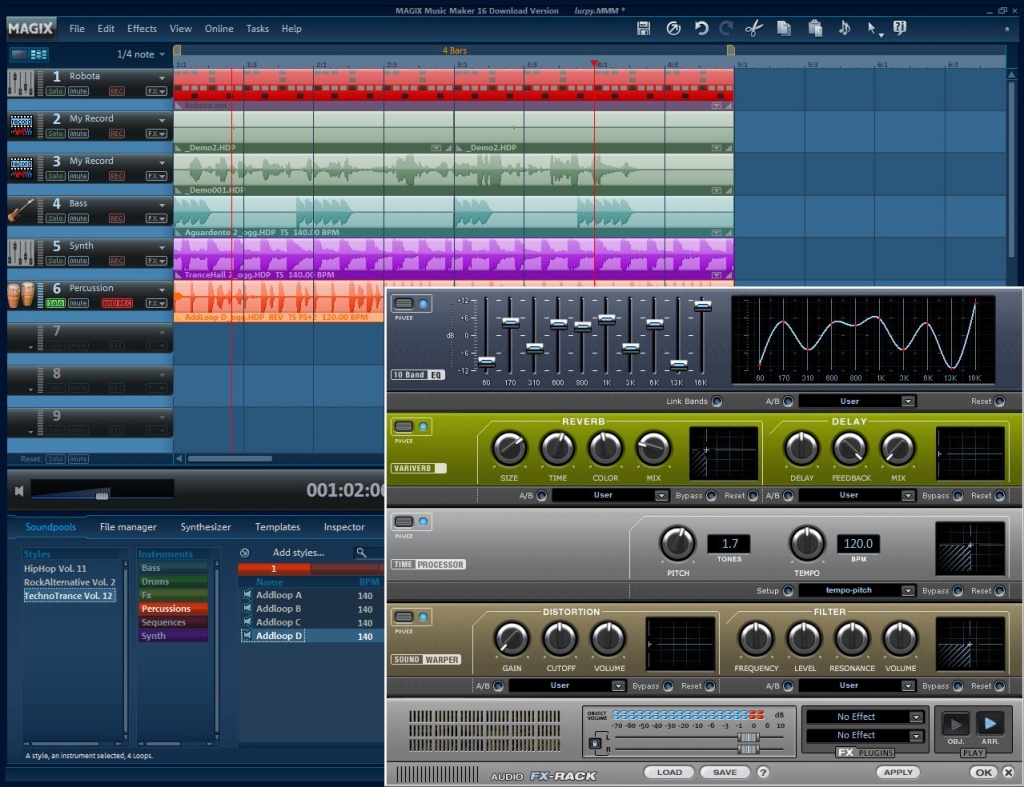Solo the Robota track
Screen dimensions: 1024x787
click(x=56, y=91)
